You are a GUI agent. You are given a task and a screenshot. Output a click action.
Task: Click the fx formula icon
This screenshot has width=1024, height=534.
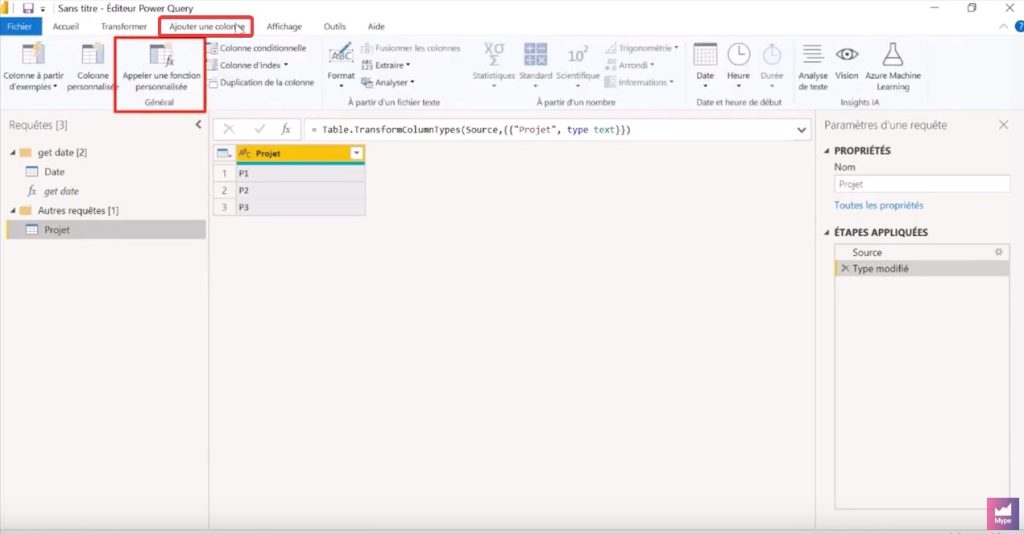[x=286, y=129]
